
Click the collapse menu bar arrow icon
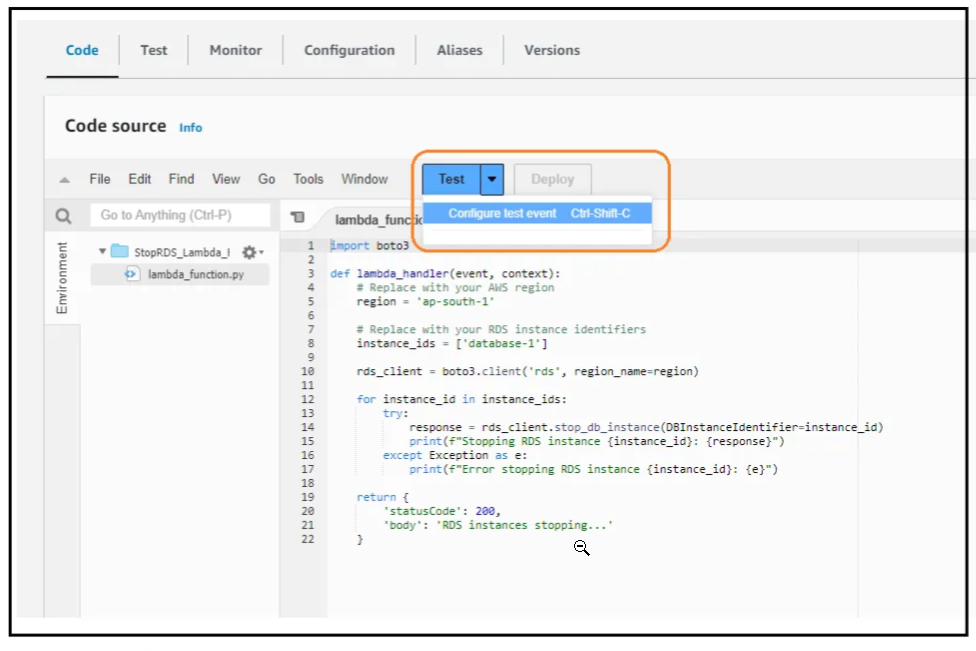pos(65,180)
